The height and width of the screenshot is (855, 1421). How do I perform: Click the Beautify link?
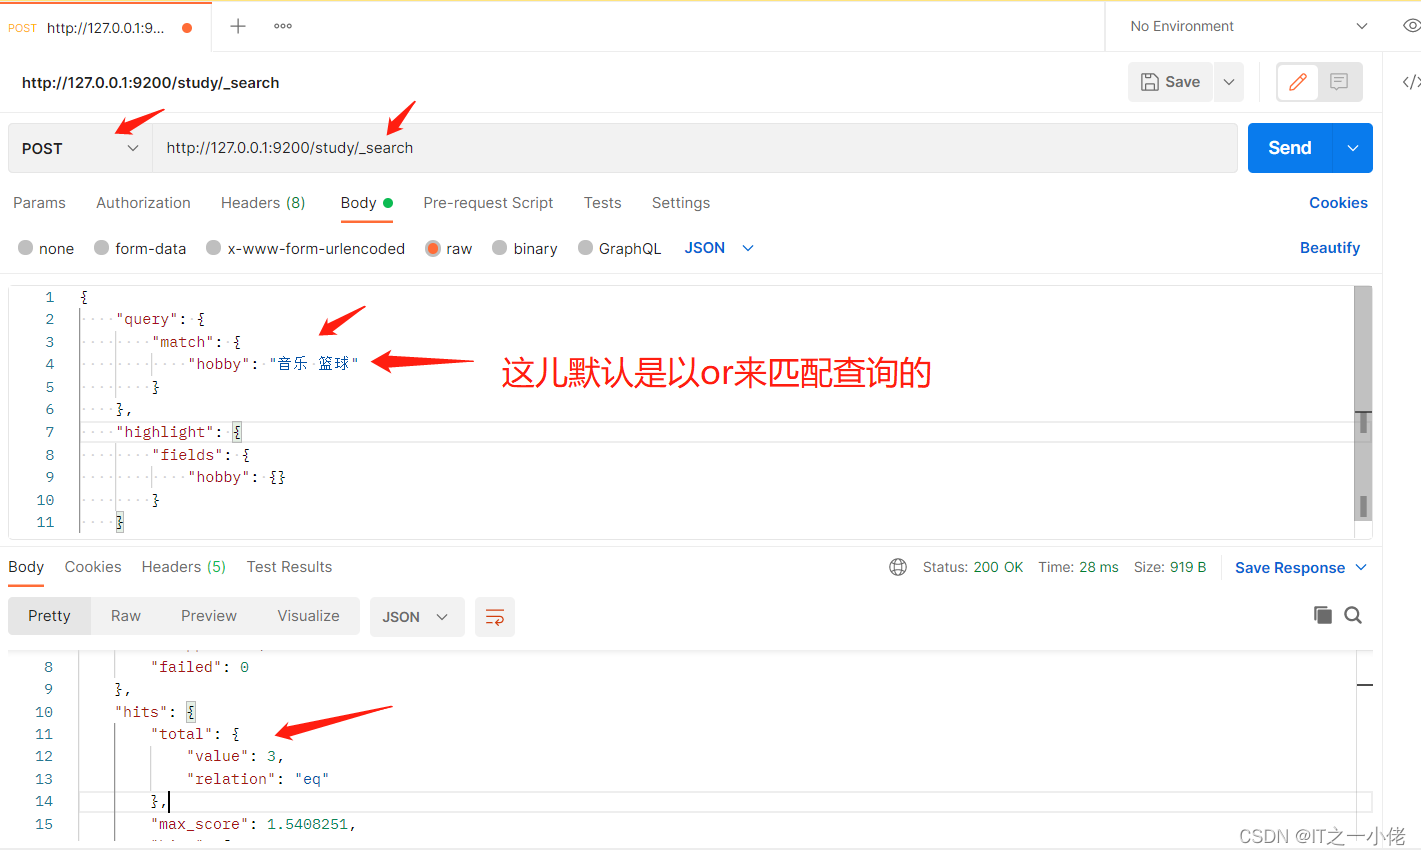[1330, 248]
